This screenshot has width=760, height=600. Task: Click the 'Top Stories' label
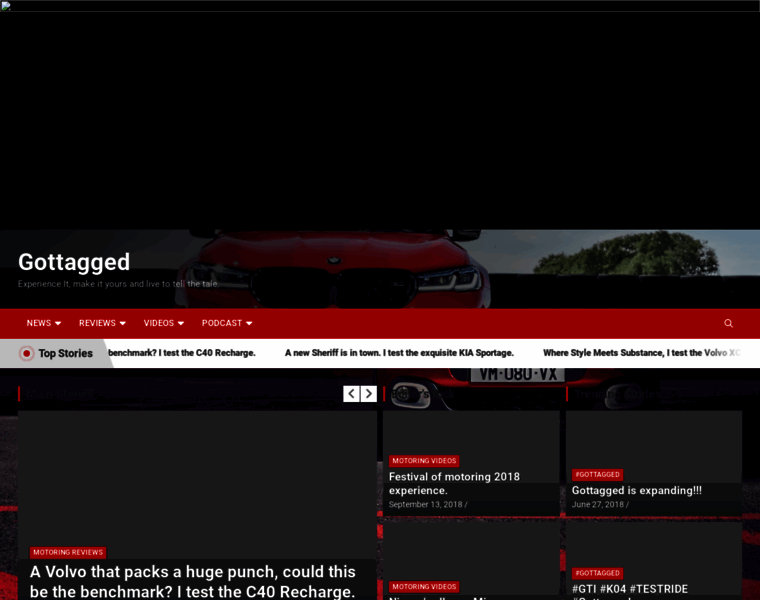65,353
